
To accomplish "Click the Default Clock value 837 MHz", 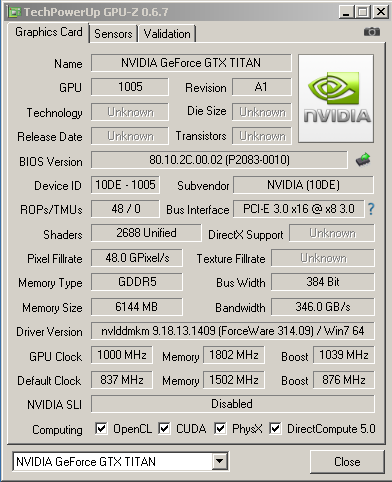I will point(122,380).
